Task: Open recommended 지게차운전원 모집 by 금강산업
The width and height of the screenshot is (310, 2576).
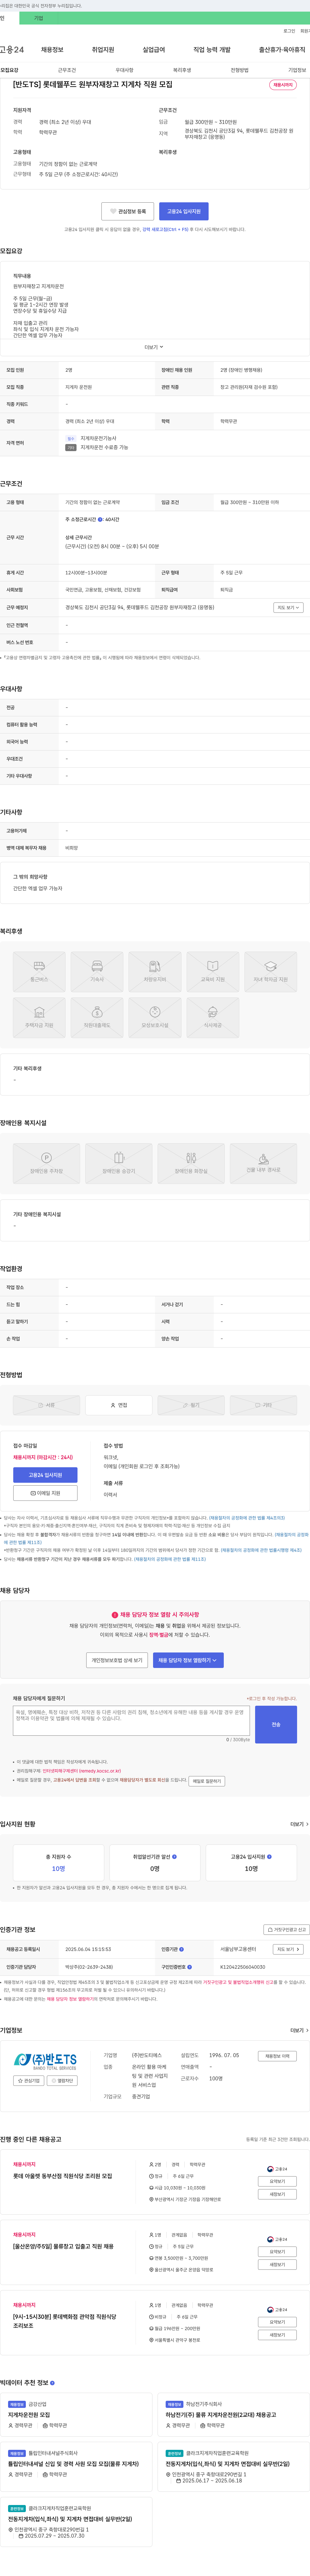Action: pos(29,2415)
